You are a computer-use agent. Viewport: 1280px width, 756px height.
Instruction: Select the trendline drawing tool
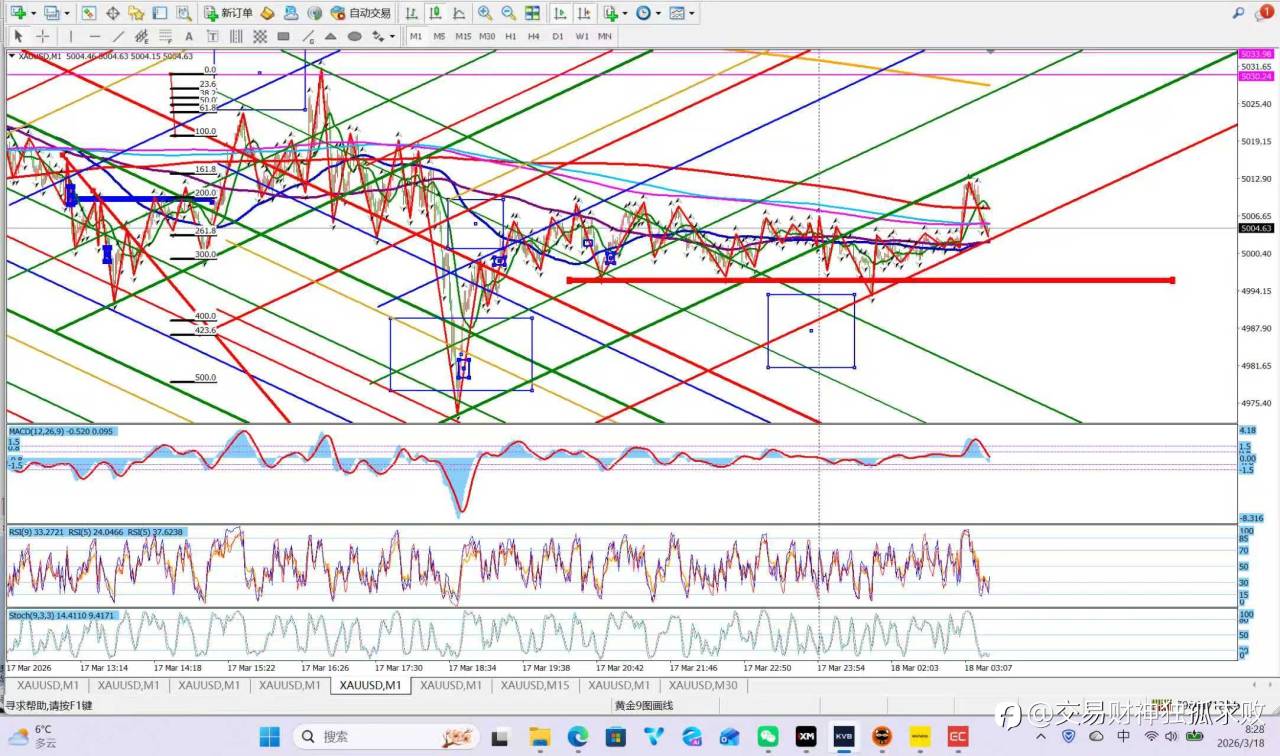[119, 36]
